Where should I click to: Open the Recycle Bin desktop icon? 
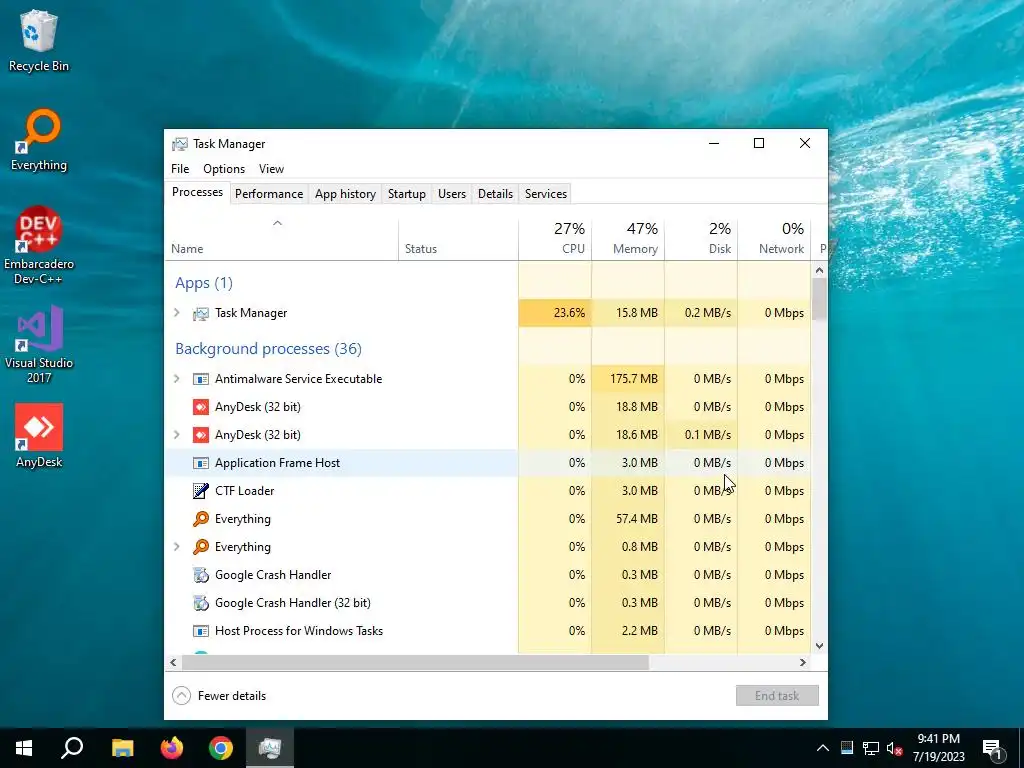[39, 40]
